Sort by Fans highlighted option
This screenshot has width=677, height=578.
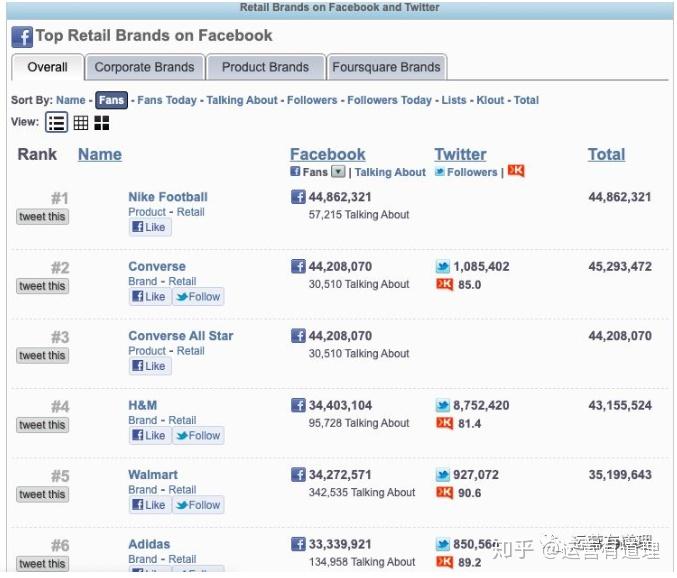point(111,100)
